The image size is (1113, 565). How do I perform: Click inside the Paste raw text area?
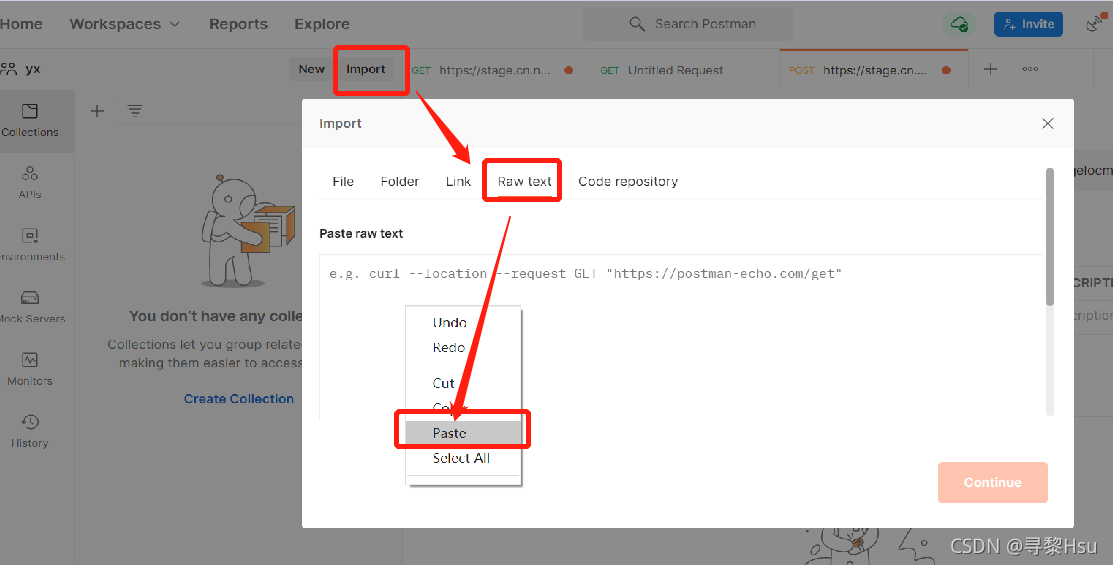(681, 336)
